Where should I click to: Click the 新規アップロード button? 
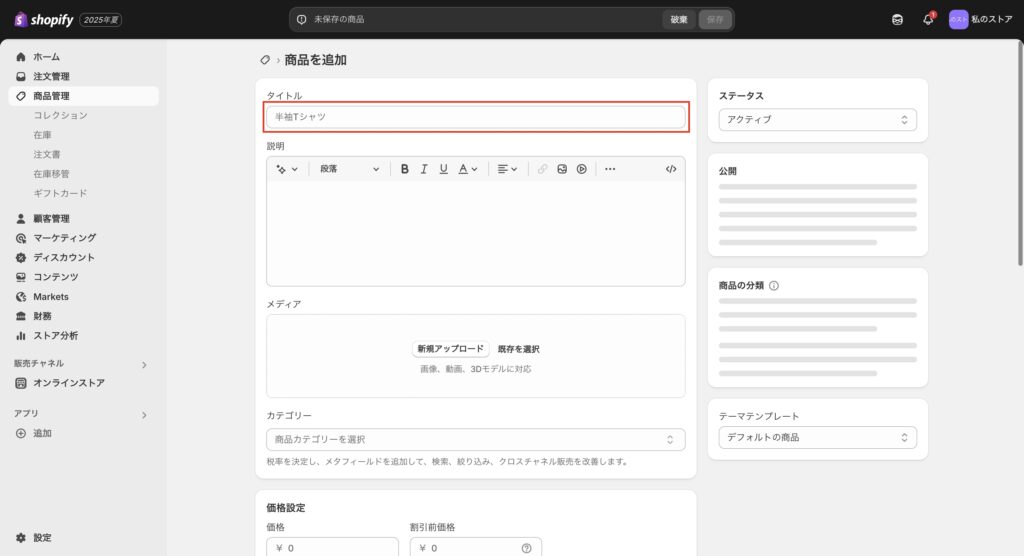(x=450, y=349)
